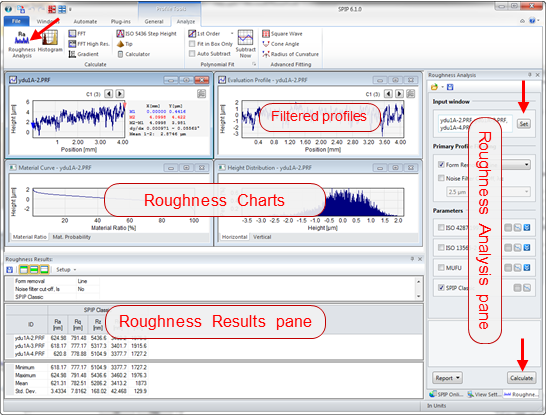547x415 pixels.
Task: Click Subtract Now in Polynomial Fit
Action: click(245, 44)
